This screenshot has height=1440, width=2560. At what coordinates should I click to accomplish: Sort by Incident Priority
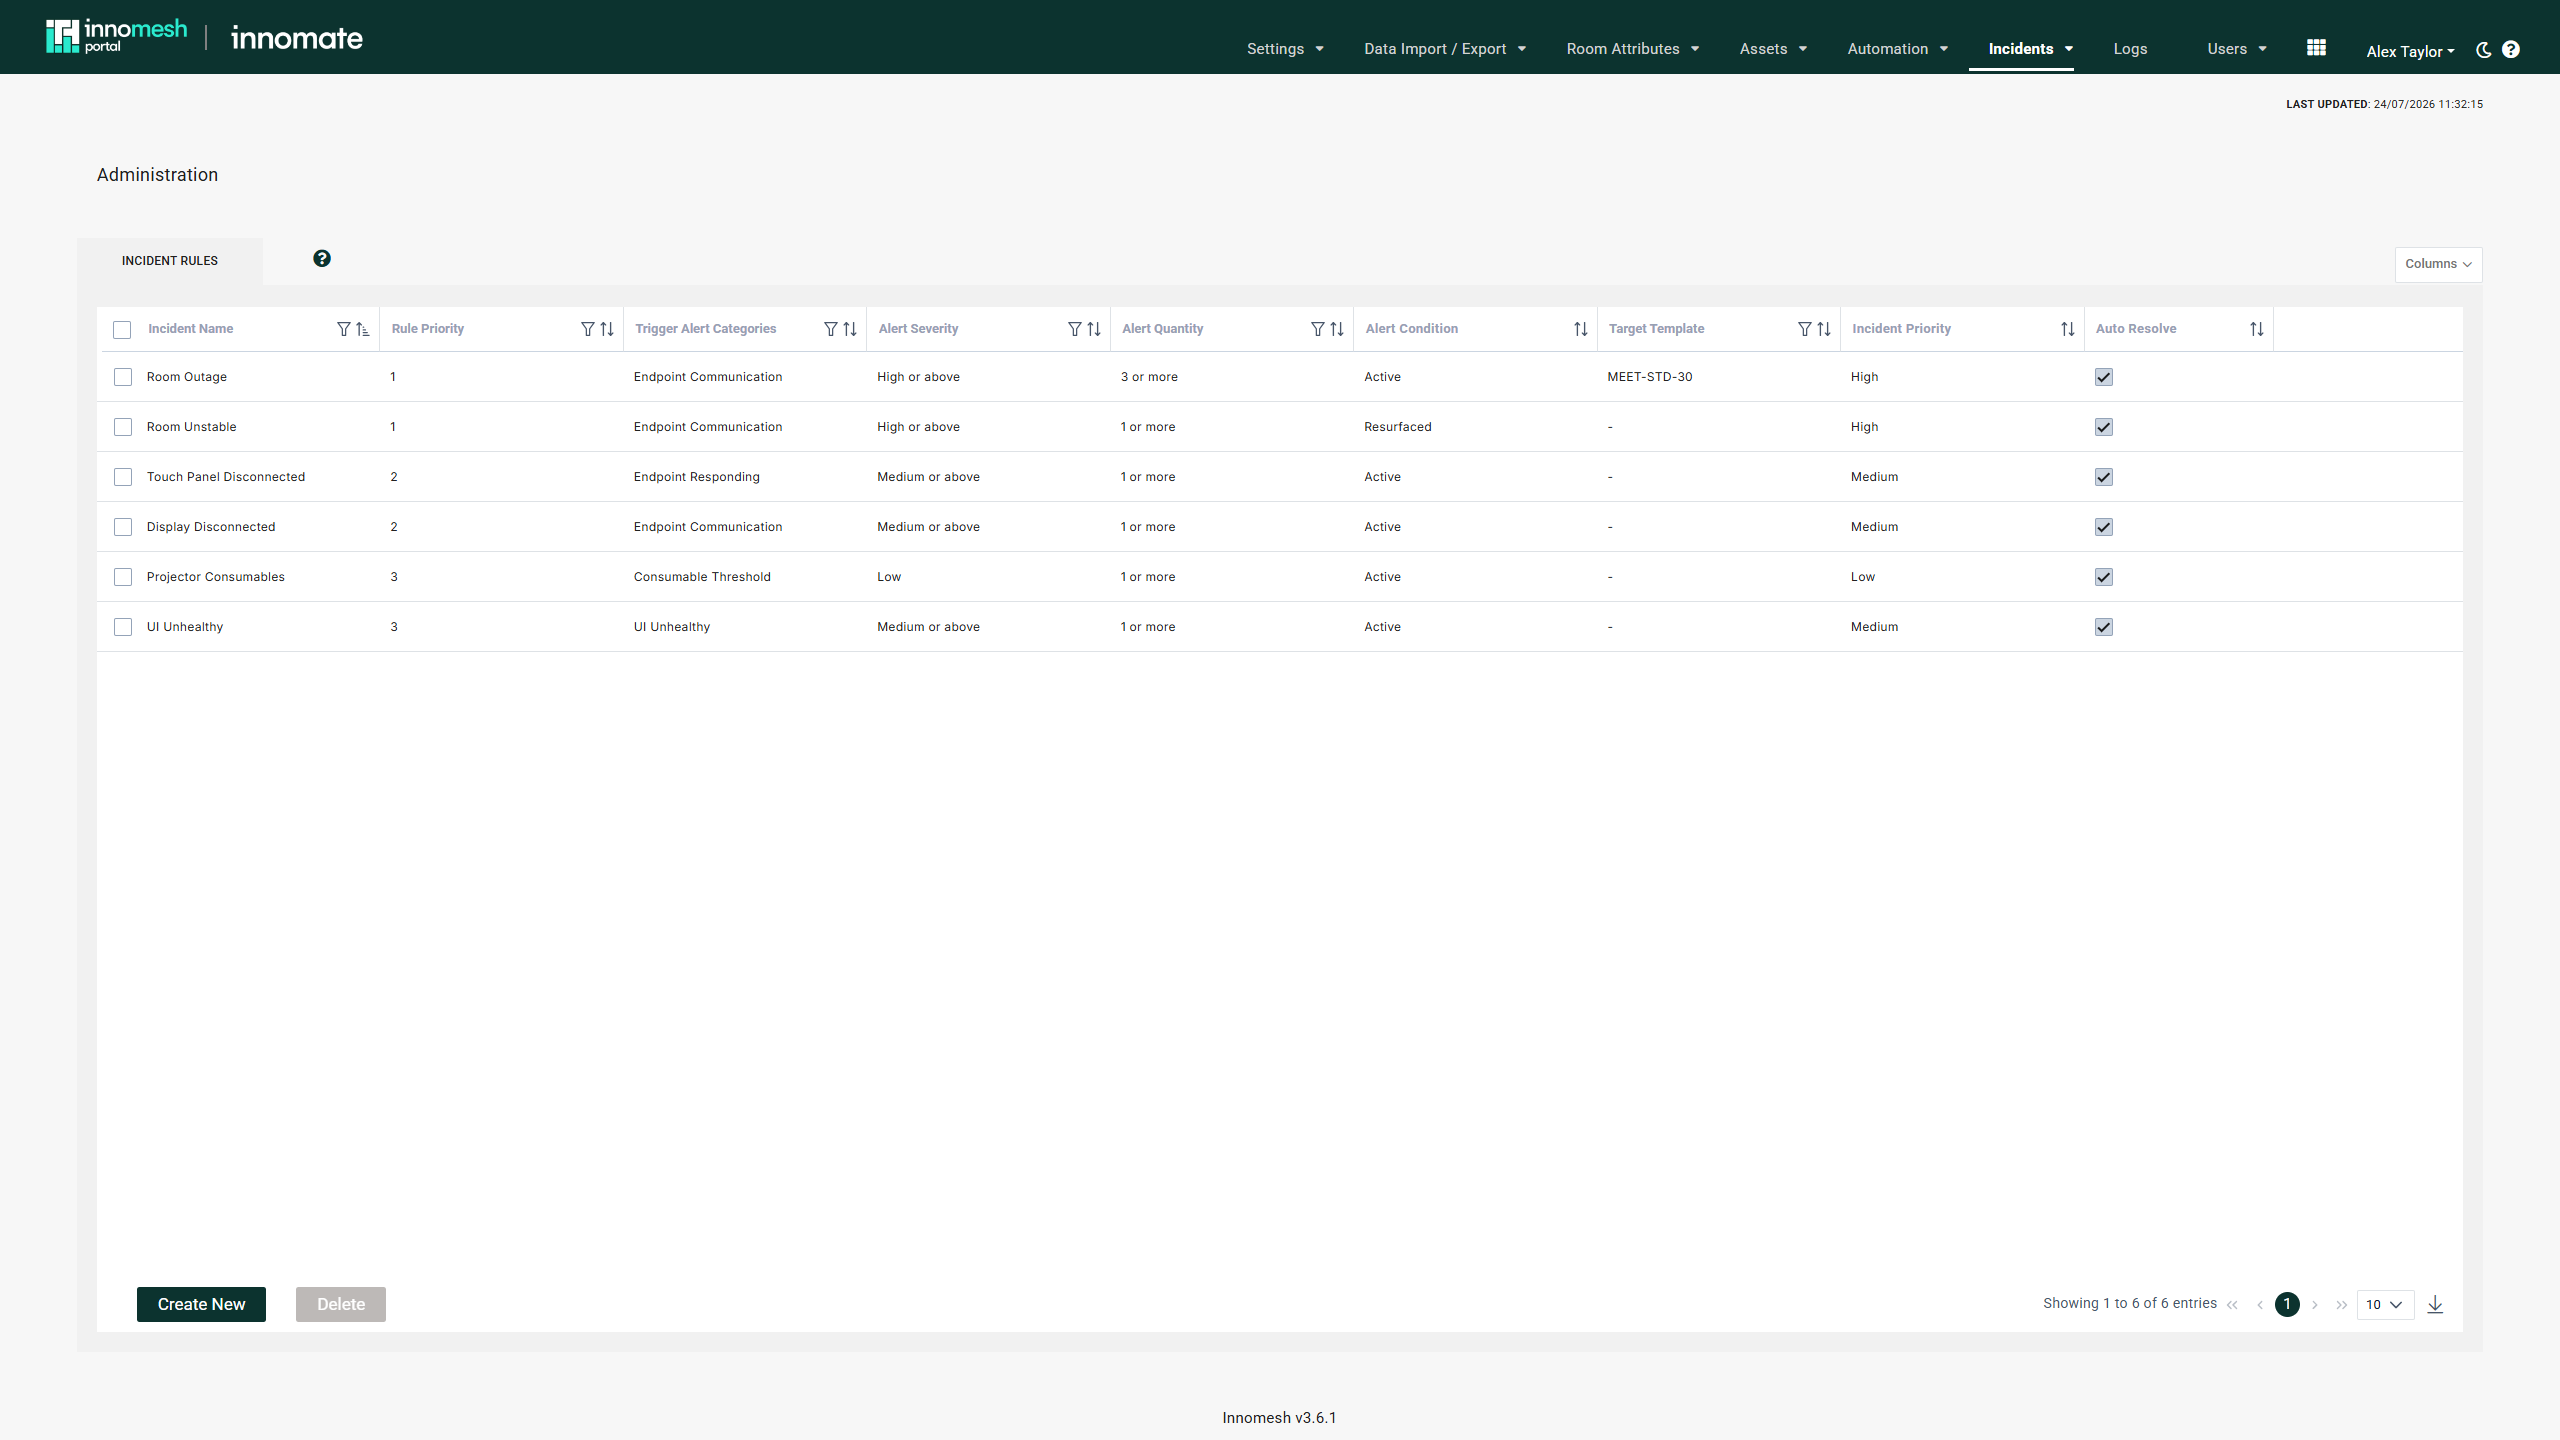2068,329
